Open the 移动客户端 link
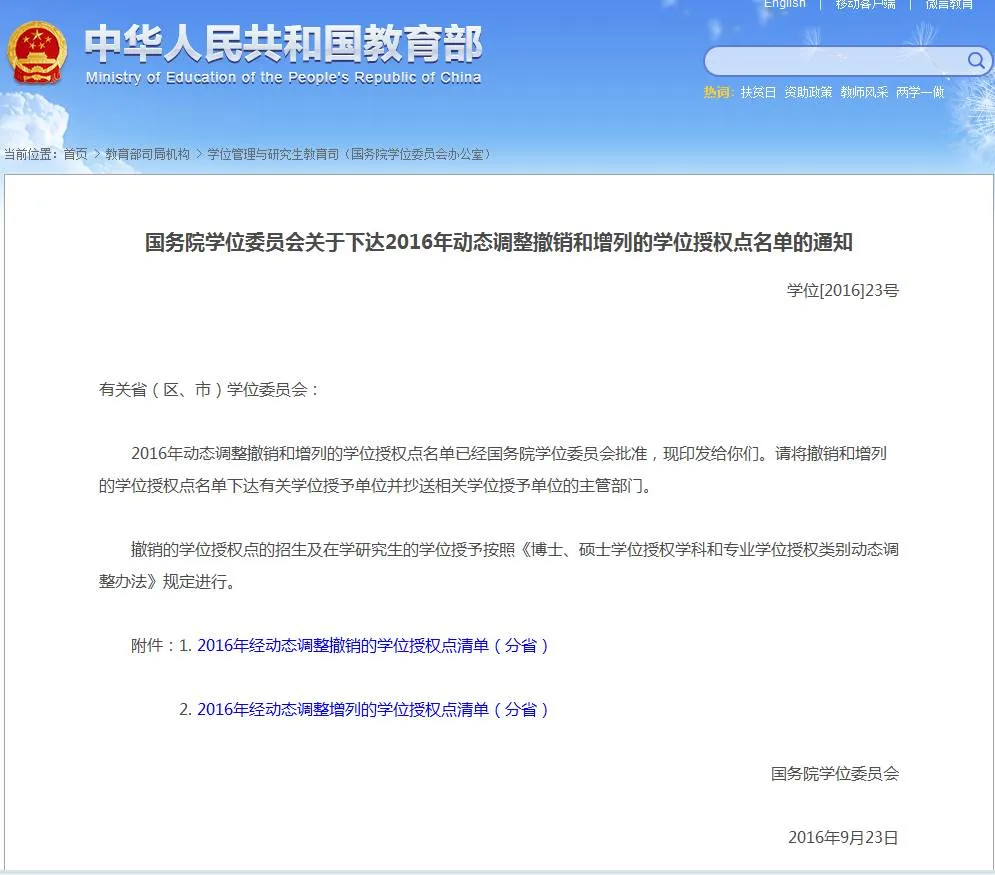995x875 pixels. (866, 4)
